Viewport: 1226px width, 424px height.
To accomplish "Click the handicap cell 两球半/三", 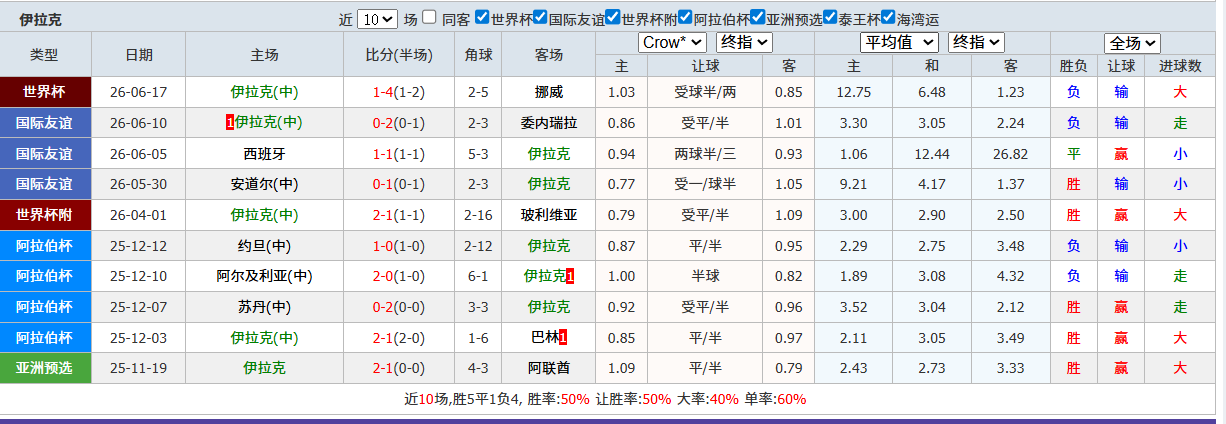I will click(705, 154).
